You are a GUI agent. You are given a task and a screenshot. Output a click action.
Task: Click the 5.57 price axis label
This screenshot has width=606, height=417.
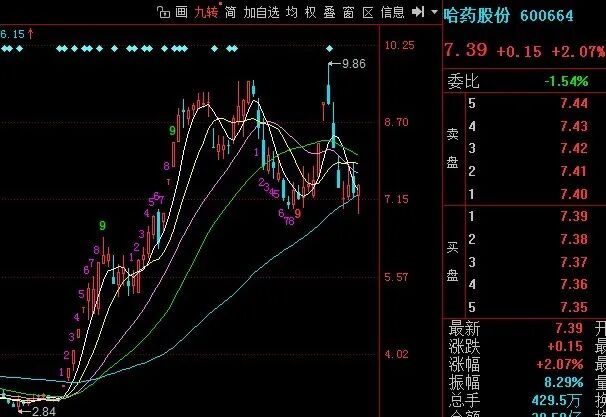(x=396, y=277)
